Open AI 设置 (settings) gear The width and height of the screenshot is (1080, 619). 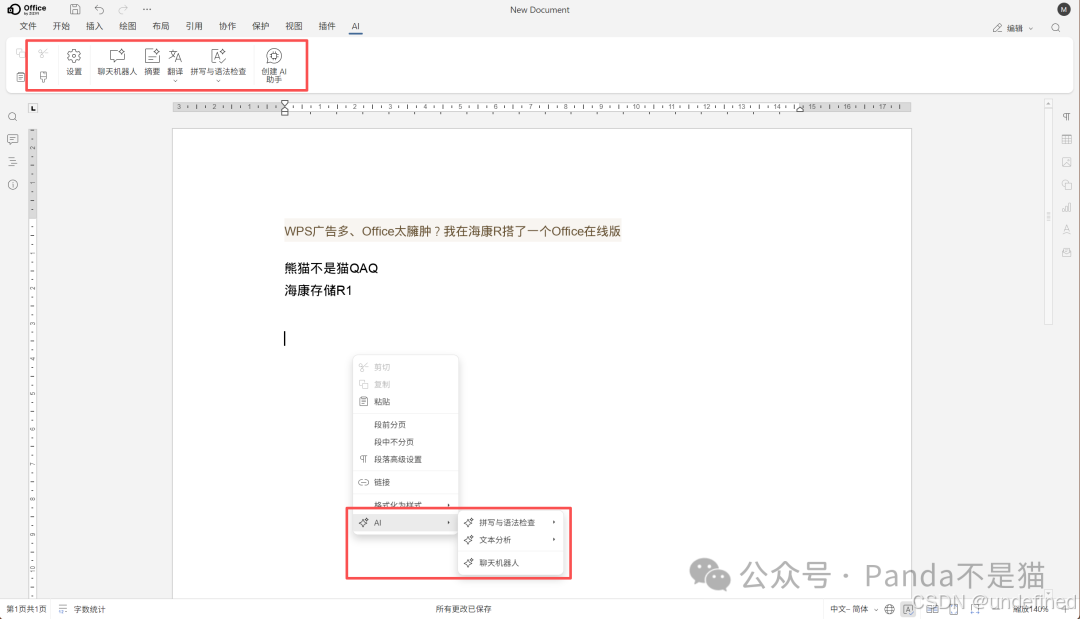74,62
